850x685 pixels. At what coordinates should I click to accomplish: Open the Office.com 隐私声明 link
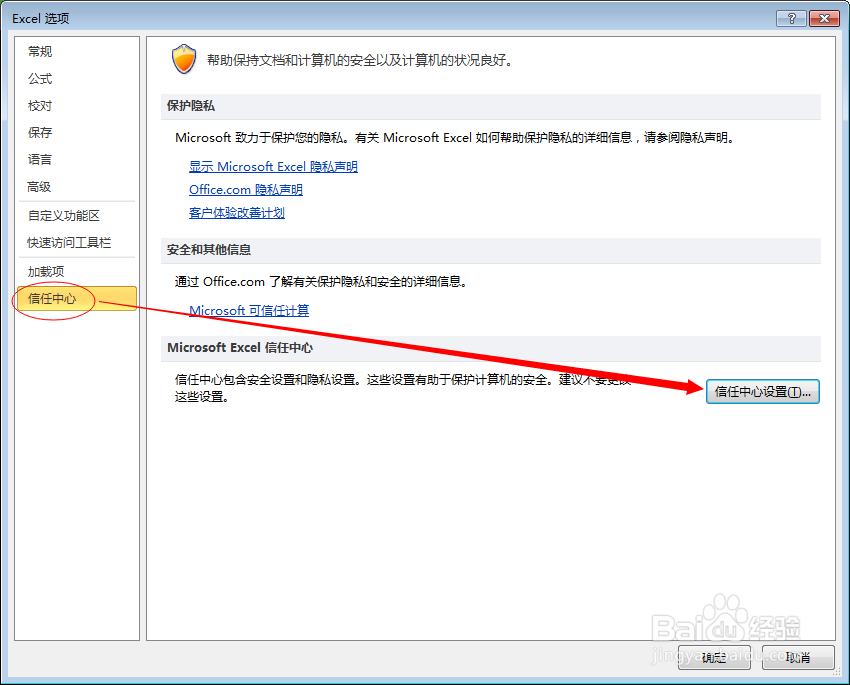tap(246, 190)
